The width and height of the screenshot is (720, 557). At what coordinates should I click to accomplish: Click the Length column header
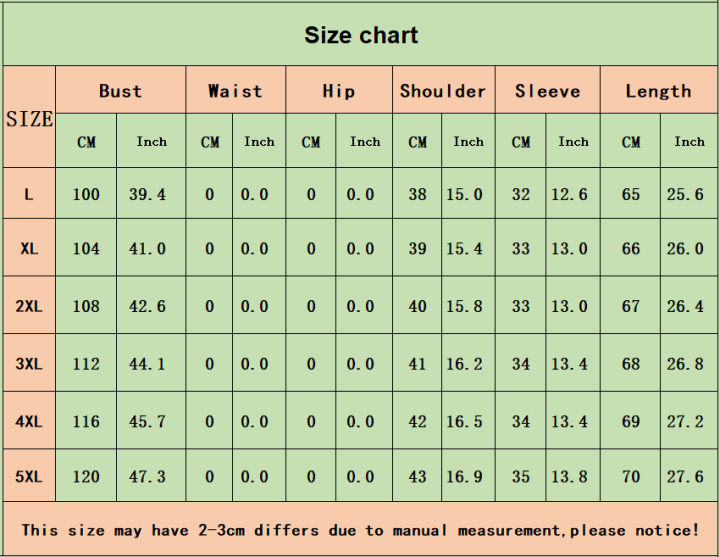tap(658, 90)
